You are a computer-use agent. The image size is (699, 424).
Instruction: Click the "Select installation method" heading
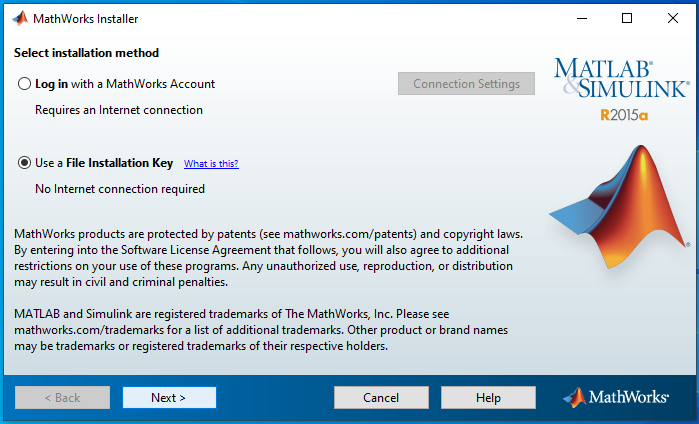[87, 53]
